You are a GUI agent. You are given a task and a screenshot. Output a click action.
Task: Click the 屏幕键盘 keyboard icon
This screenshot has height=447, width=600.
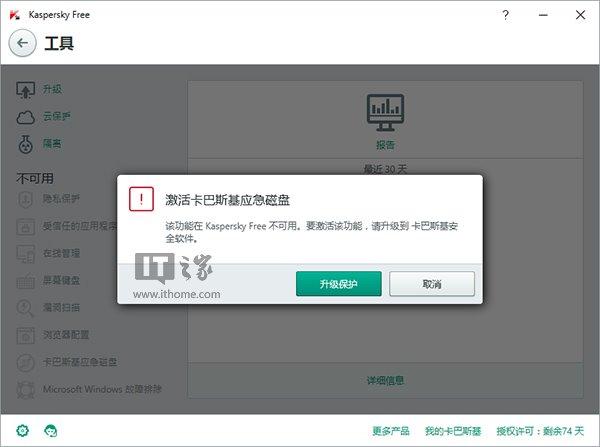[x=26, y=281]
